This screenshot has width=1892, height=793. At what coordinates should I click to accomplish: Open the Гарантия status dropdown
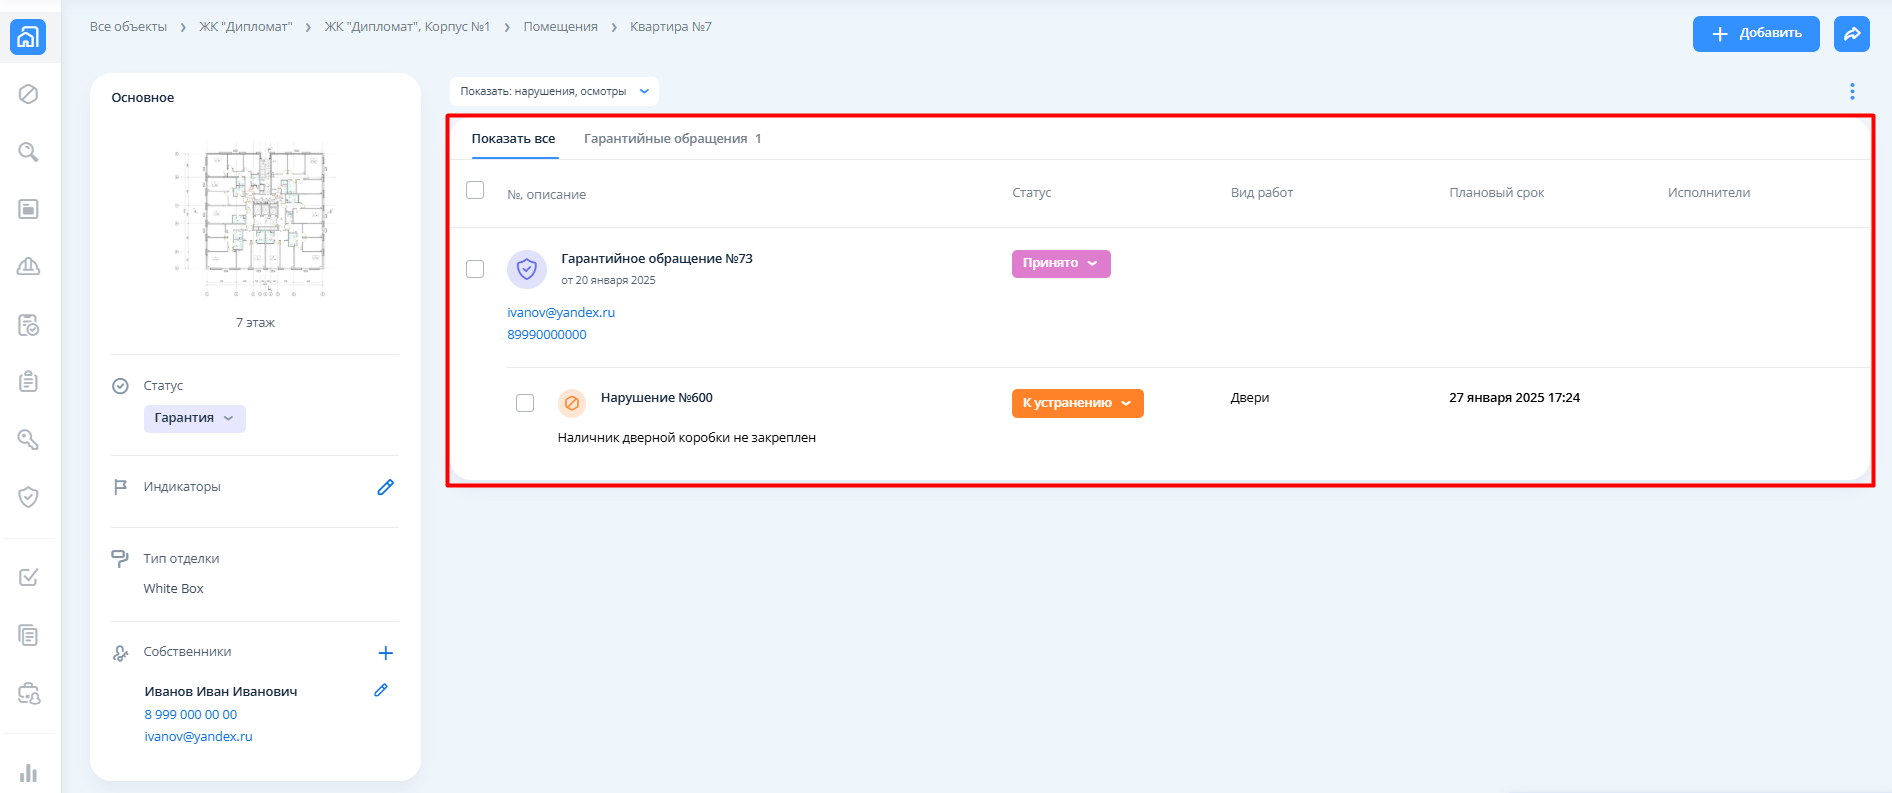click(194, 418)
